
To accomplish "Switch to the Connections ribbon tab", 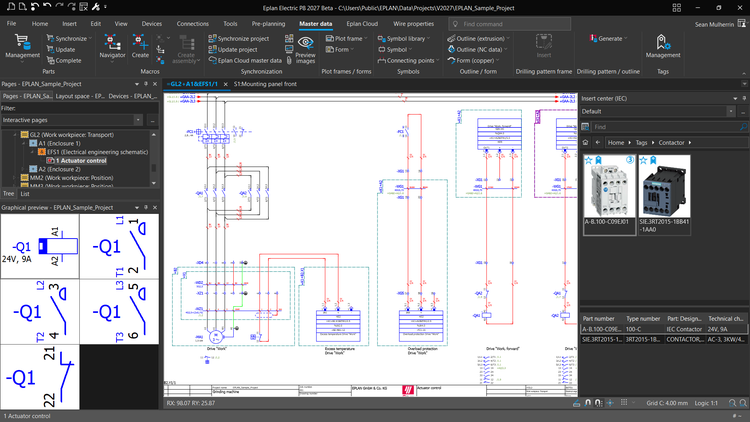I will [x=192, y=23].
